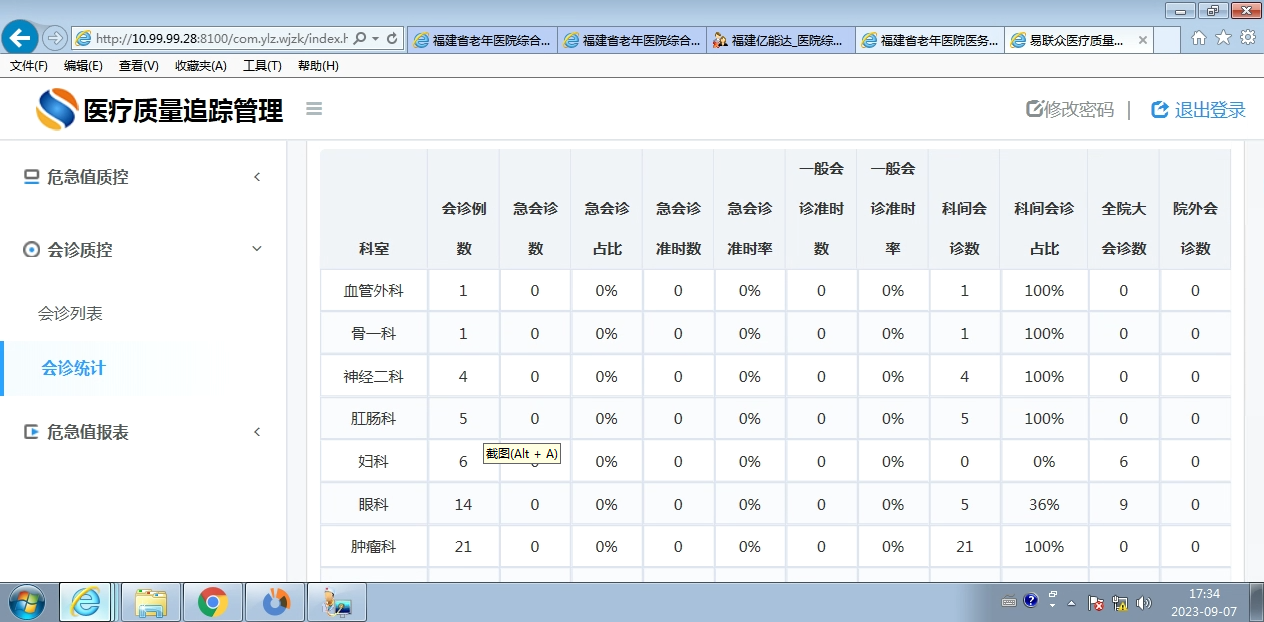Click the 眼科 row name cell
1264x622 pixels.
(374, 505)
